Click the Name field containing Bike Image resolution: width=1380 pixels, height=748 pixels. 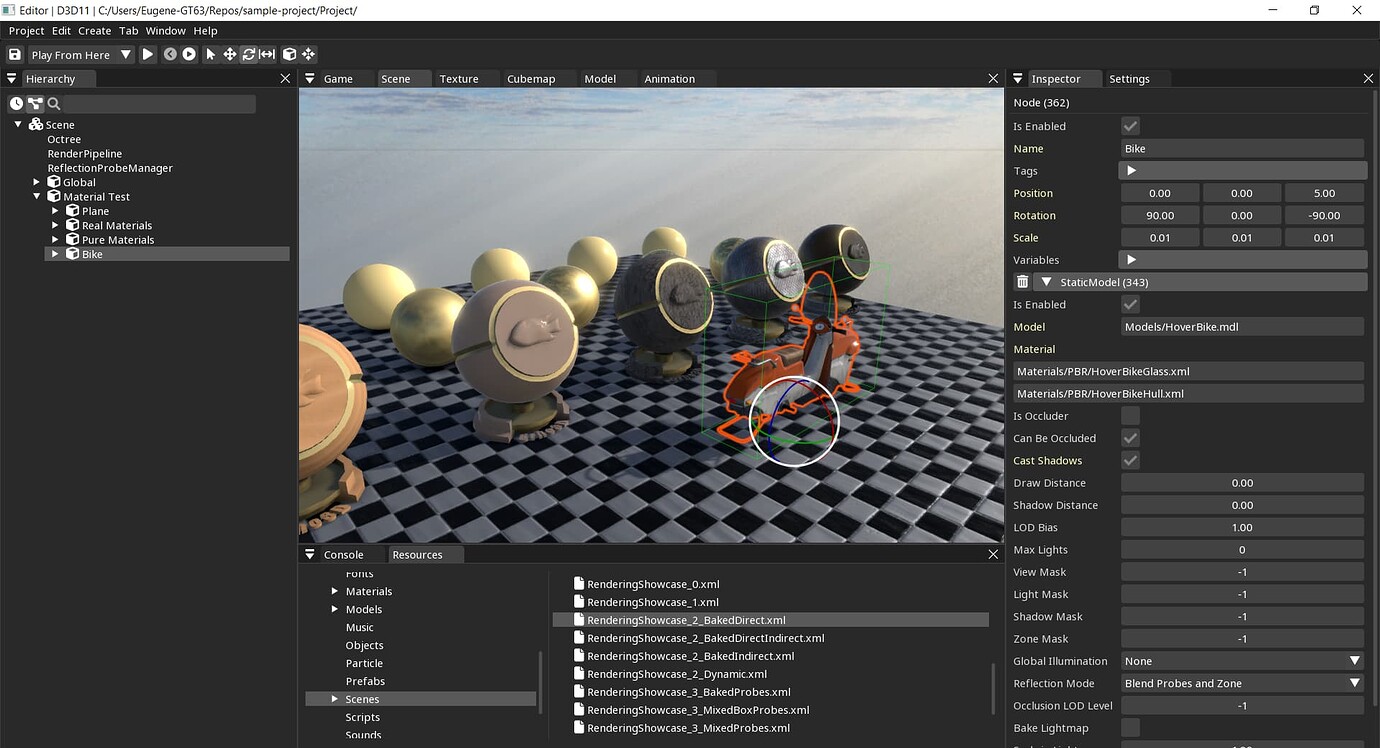[x=1242, y=148]
